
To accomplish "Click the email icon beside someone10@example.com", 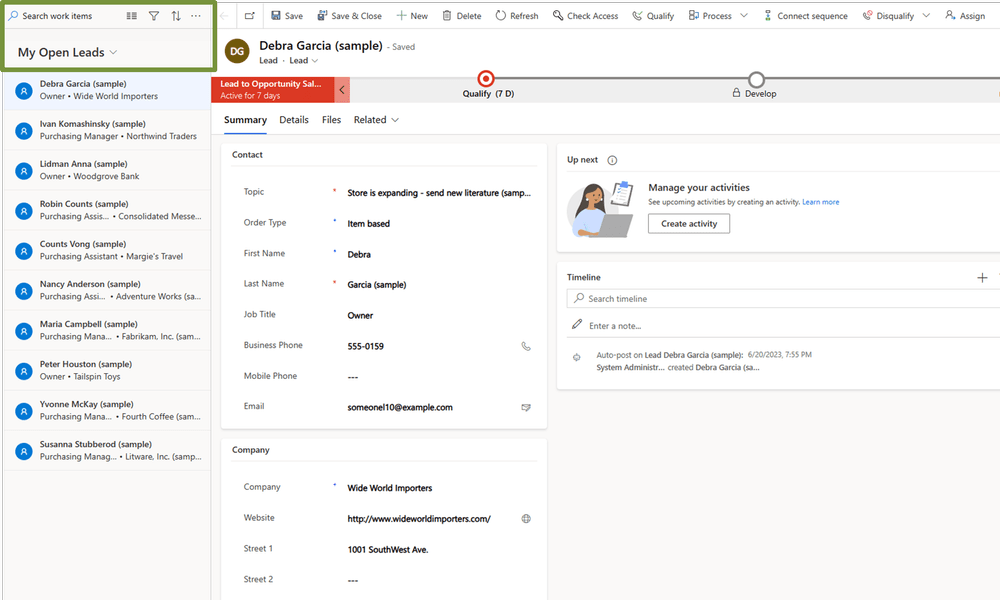I will [526, 407].
